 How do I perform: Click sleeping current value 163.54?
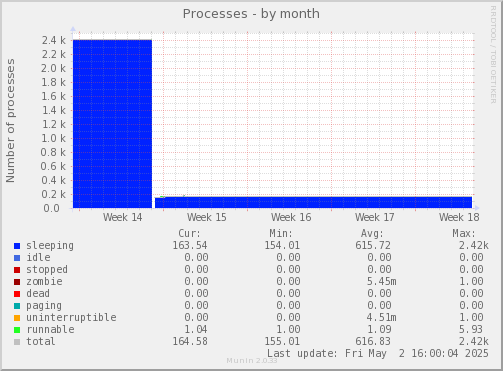click(x=190, y=245)
